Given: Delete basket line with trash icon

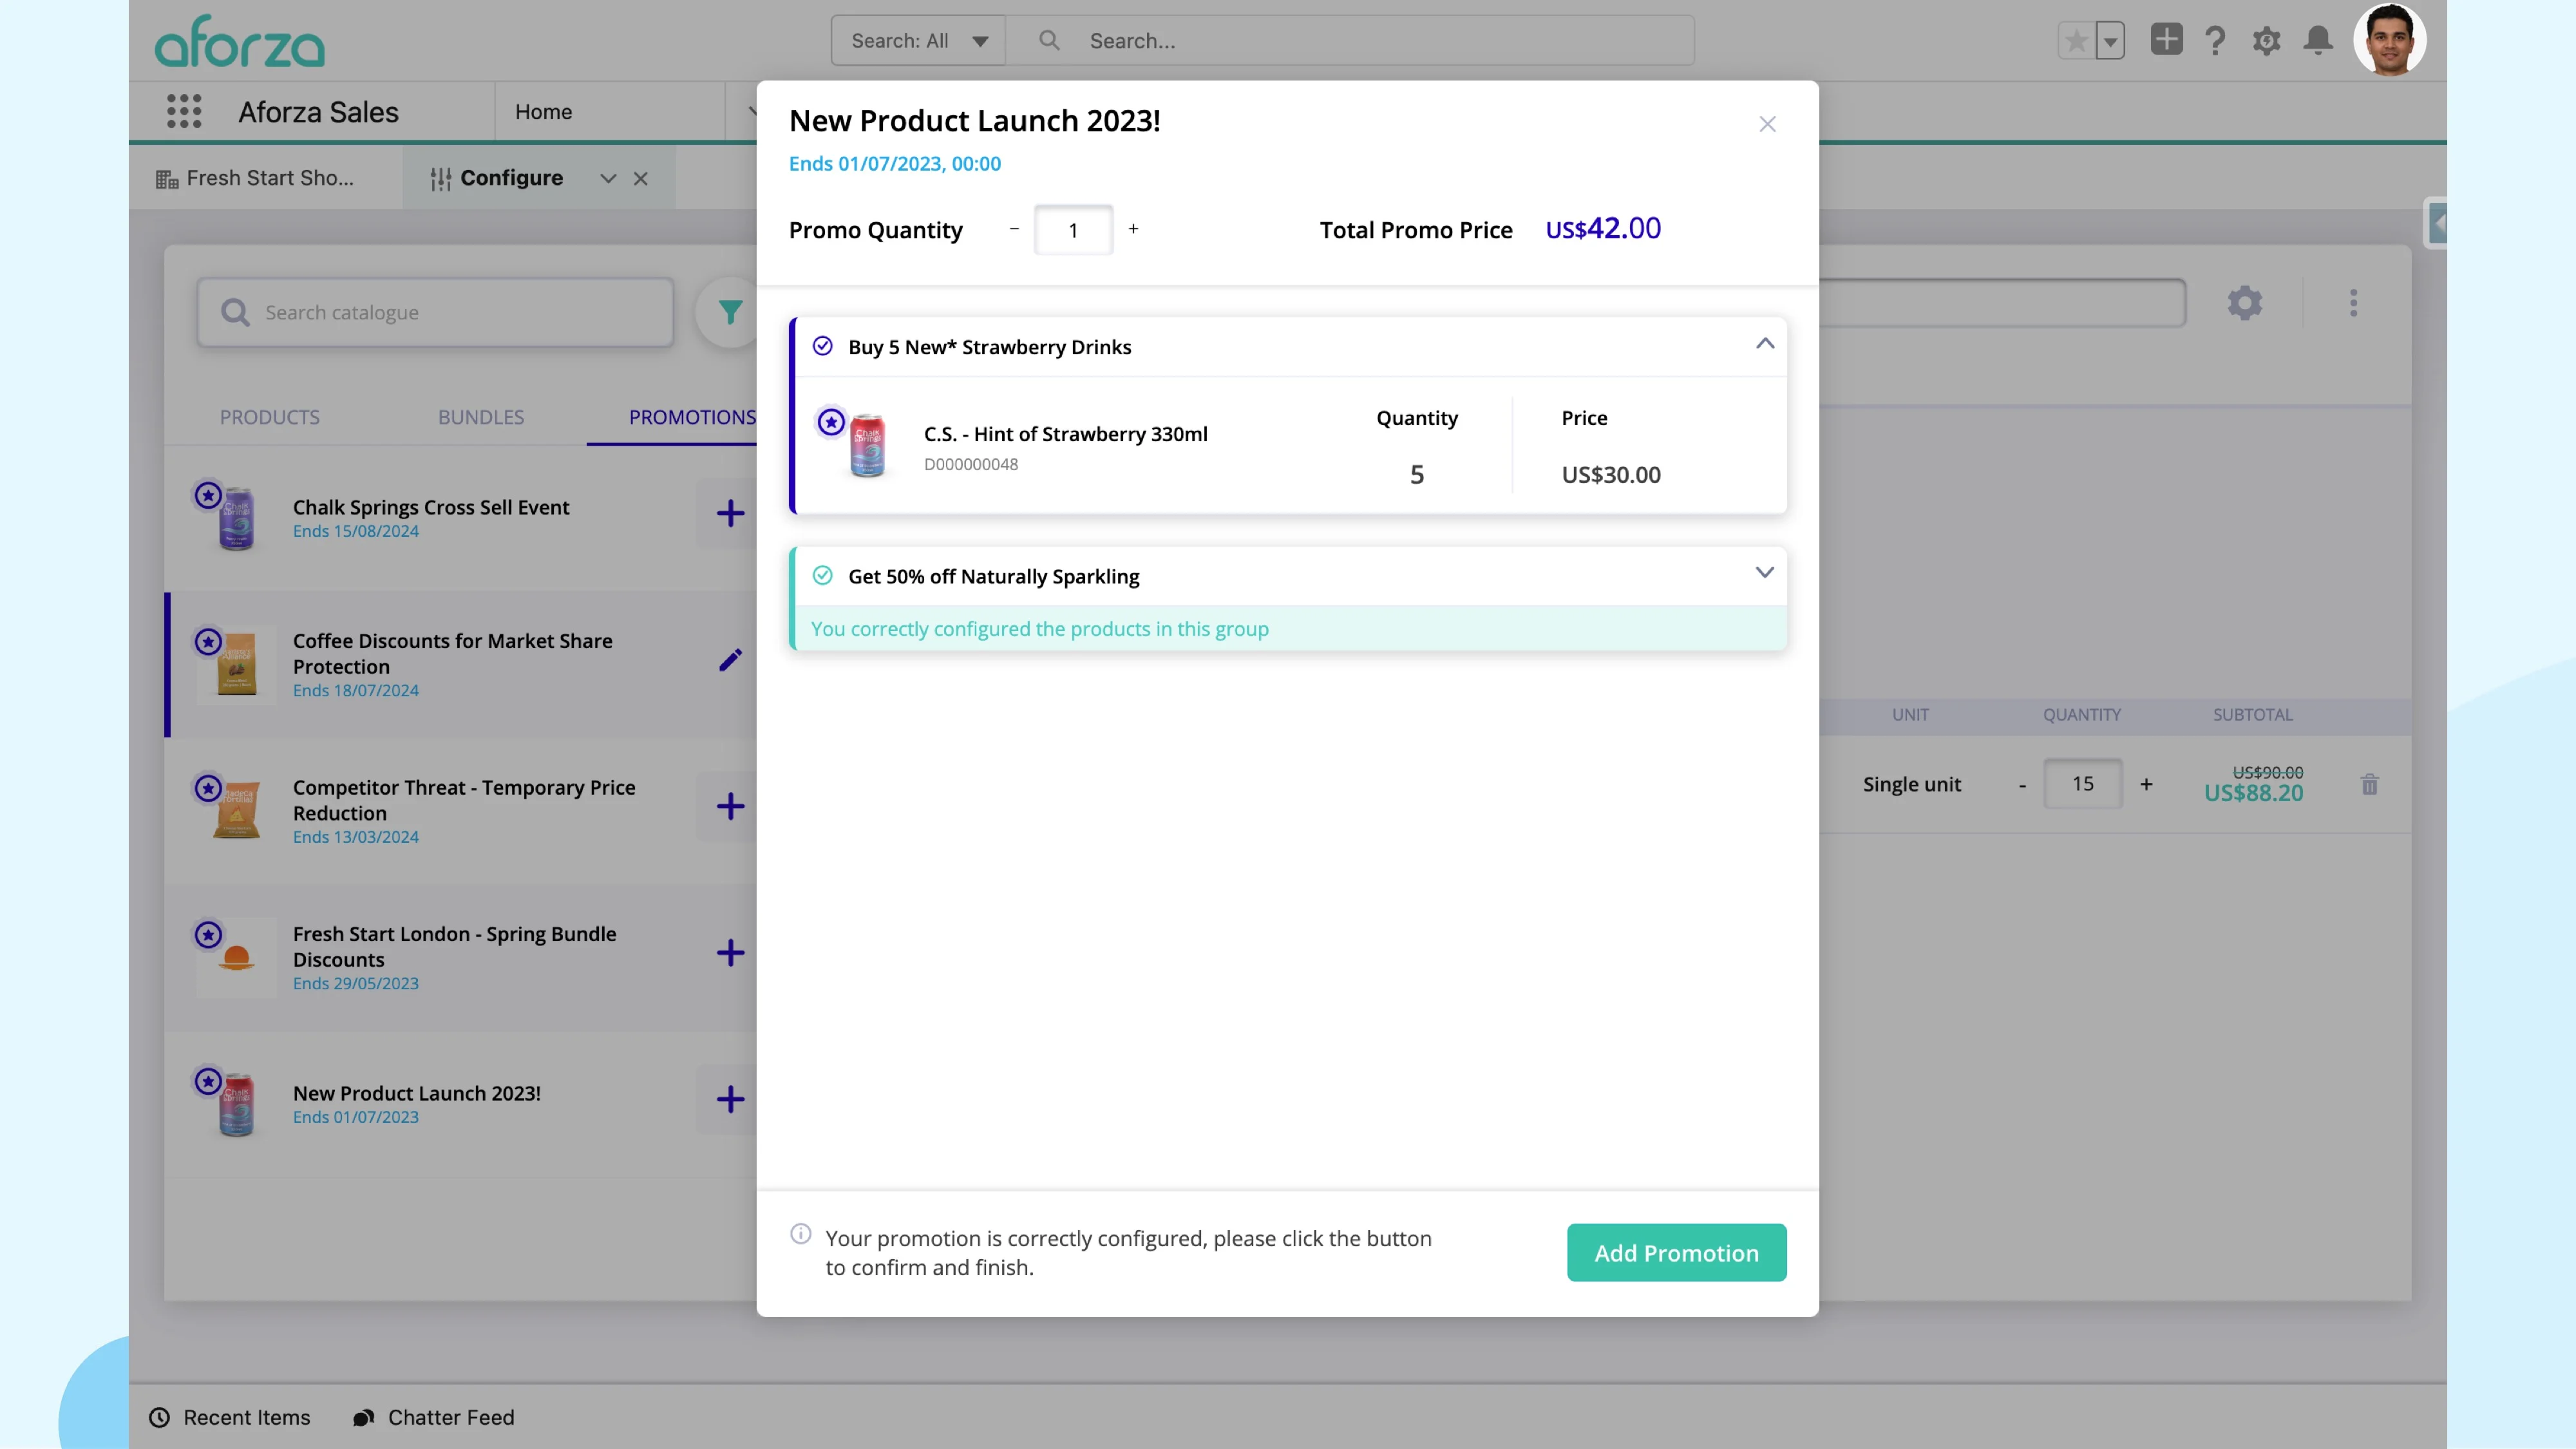Looking at the screenshot, I should (2369, 785).
